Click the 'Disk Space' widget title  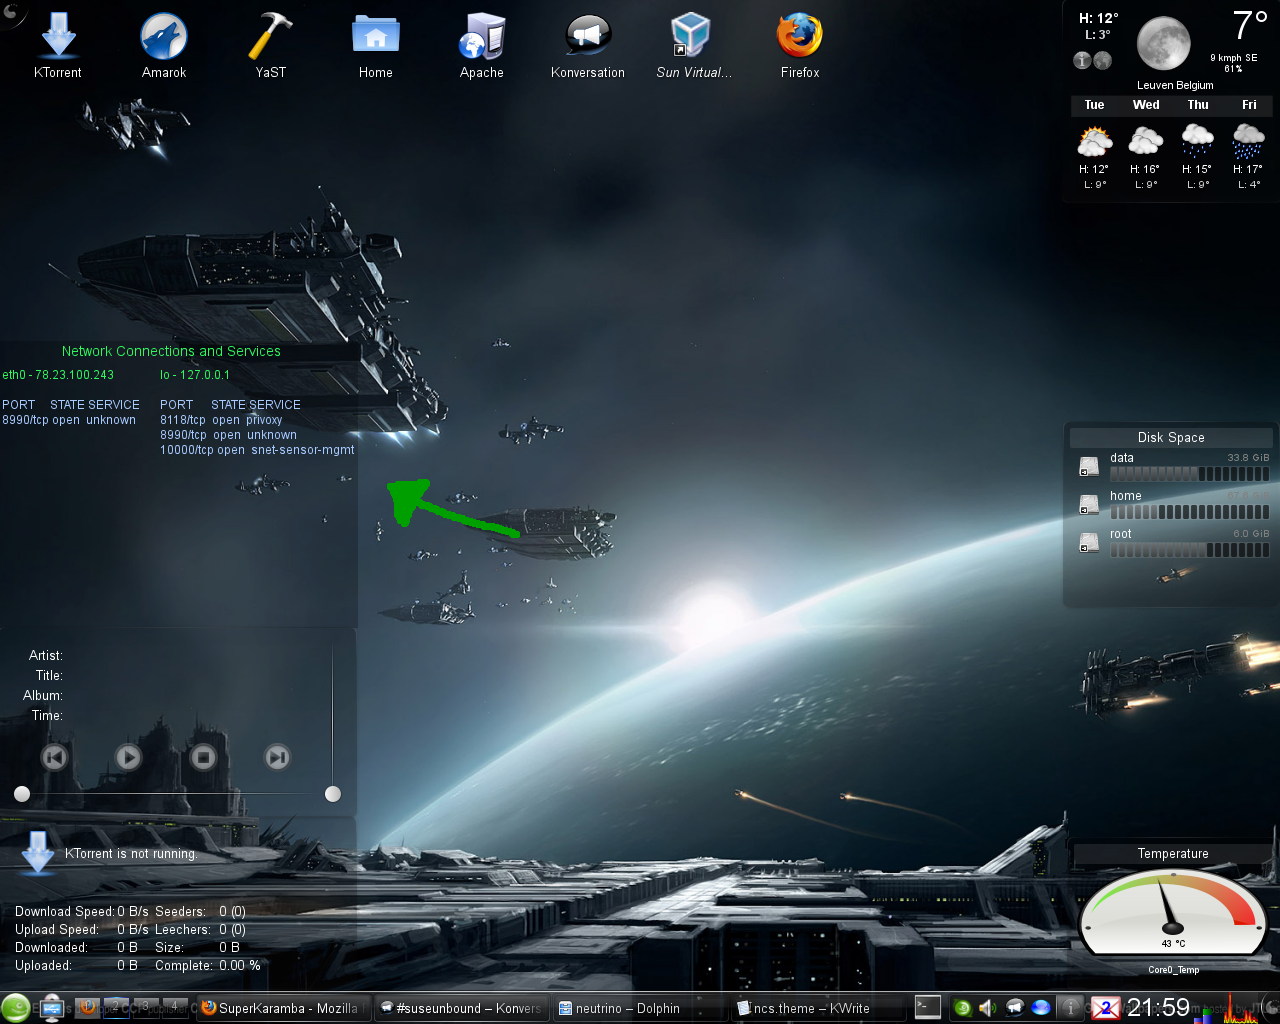(1171, 437)
